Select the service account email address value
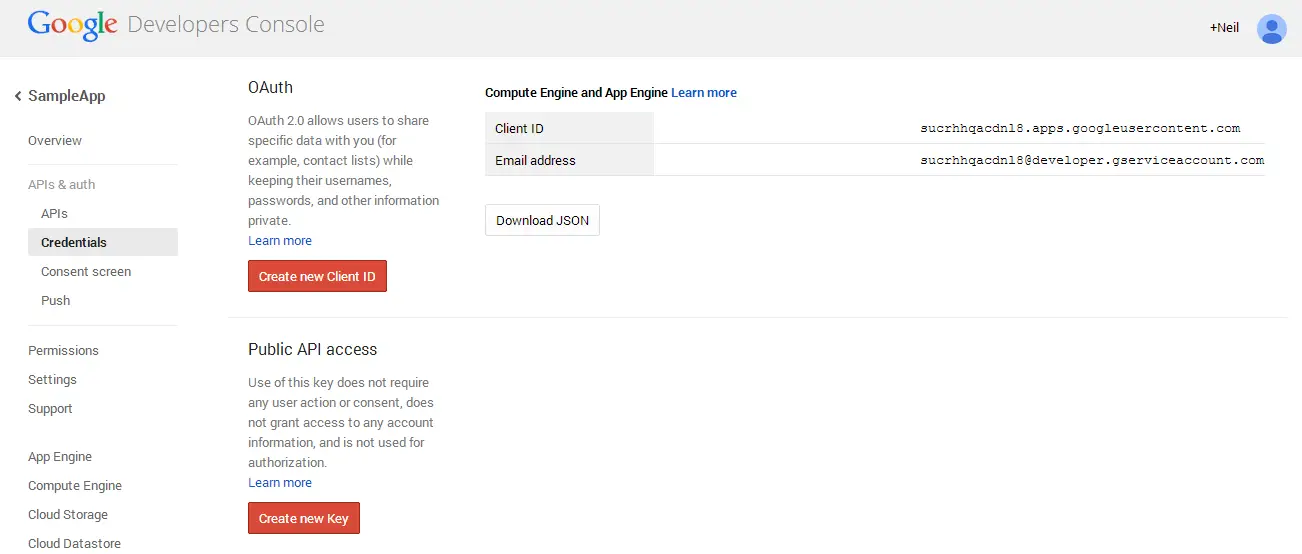Image resolution: width=1302 pixels, height=554 pixels. [x=1092, y=160]
